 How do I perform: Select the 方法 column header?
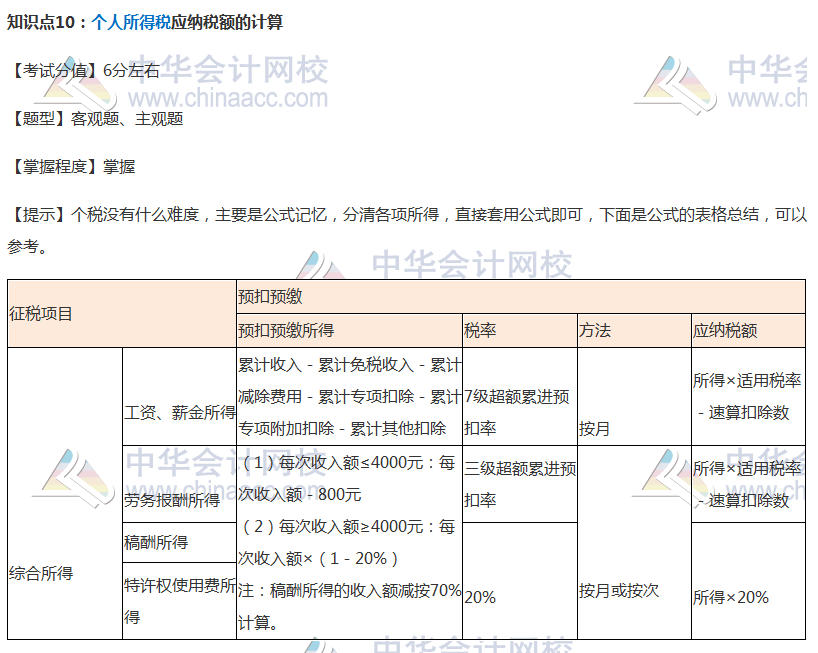[634, 331]
